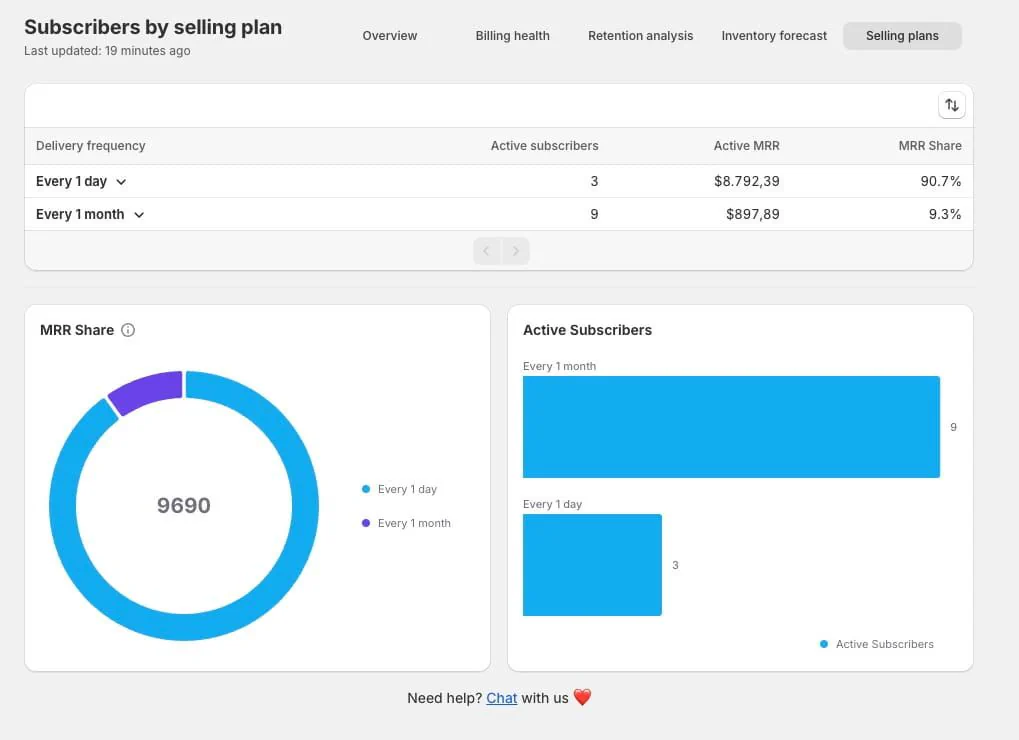This screenshot has height=740, width=1019.
Task: Click the 9.3% share cell
Action: (x=944, y=214)
